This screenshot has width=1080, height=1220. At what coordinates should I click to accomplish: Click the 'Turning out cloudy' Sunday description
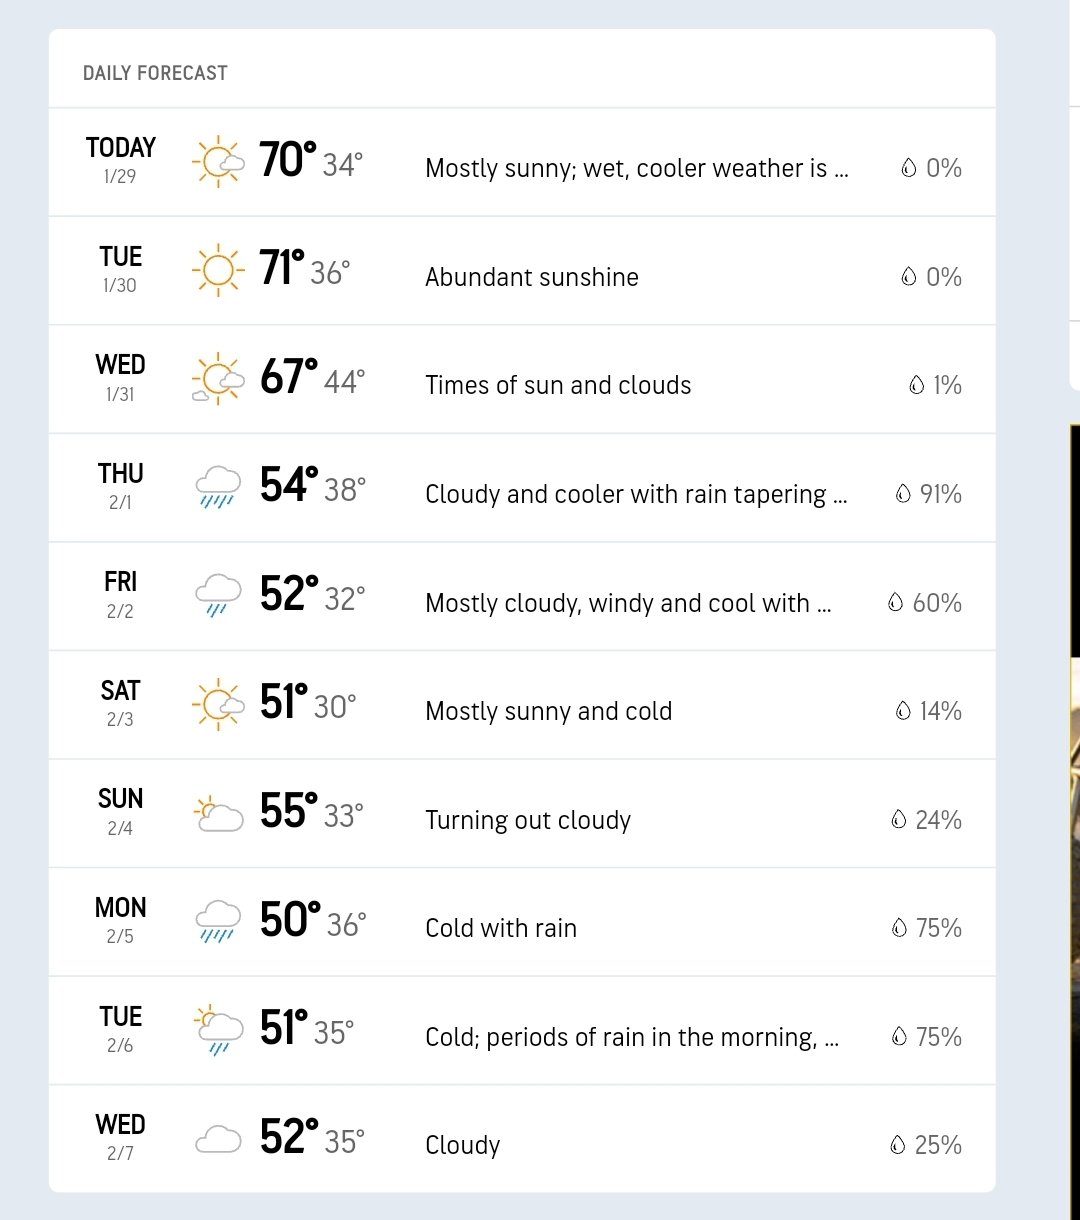[x=528, y=820]
